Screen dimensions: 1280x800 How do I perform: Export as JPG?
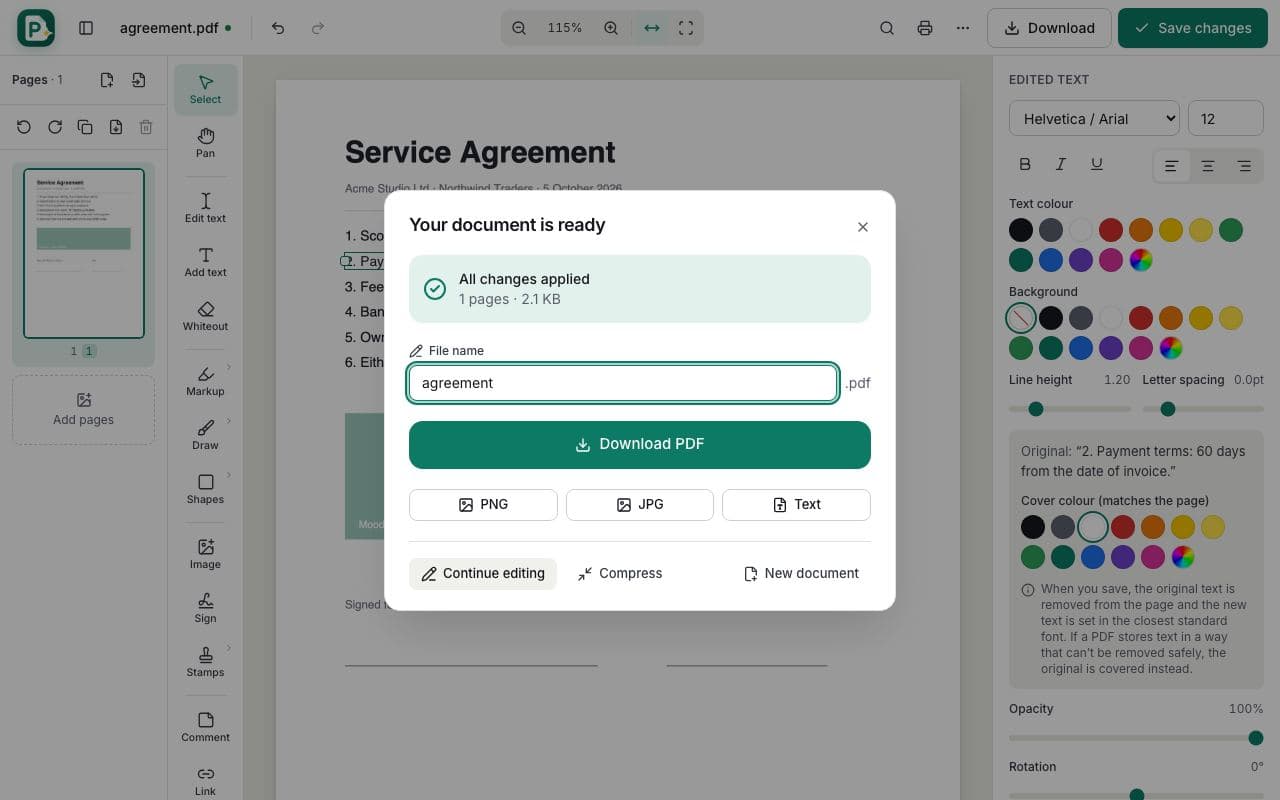point(640,505)
